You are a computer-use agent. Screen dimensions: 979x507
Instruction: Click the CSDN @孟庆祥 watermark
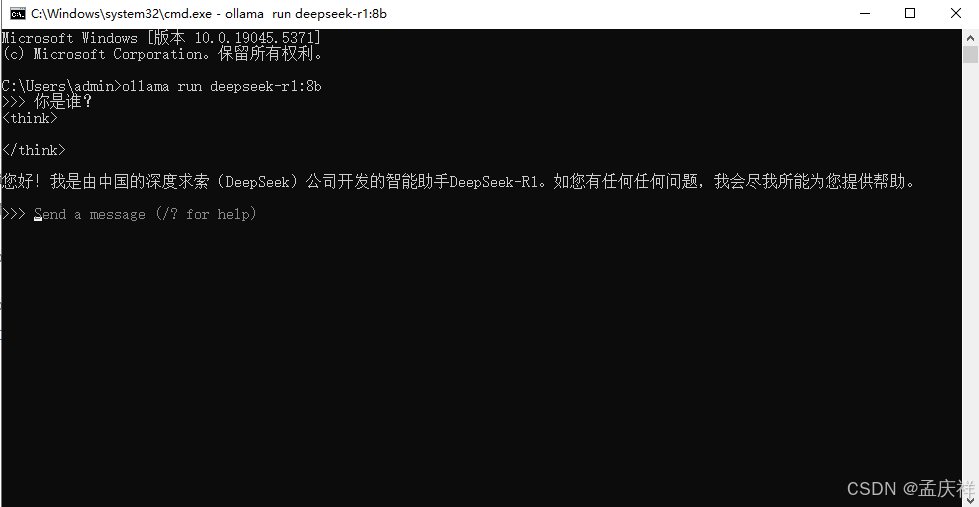pos(910,488)
